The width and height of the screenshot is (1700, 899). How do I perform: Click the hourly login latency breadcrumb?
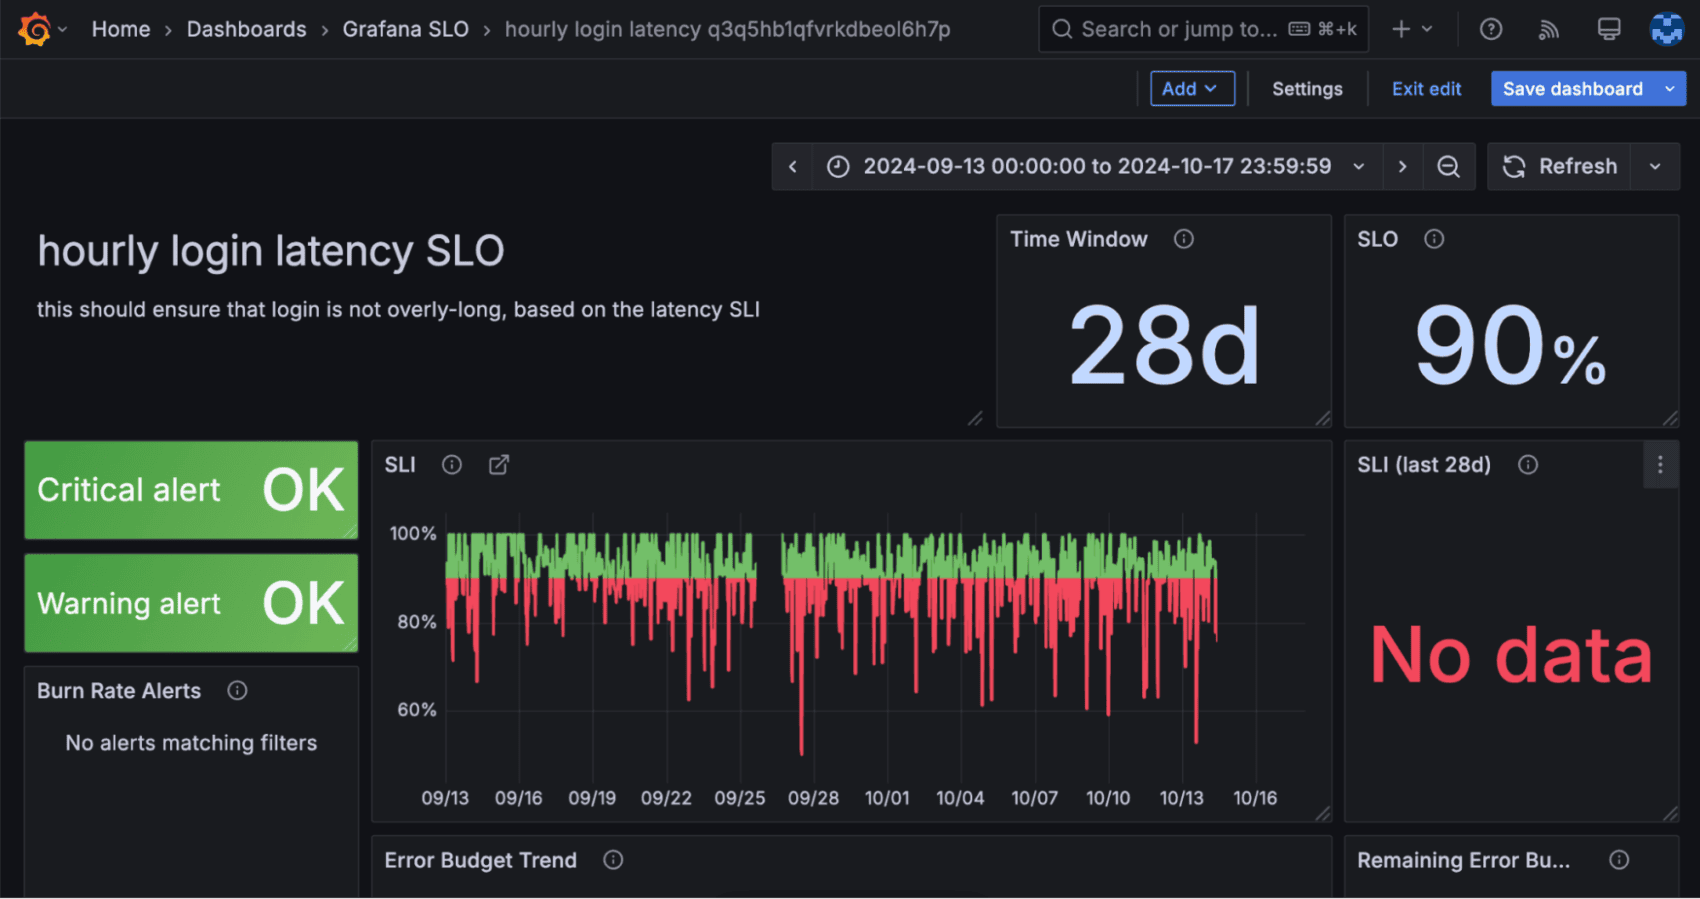(728, 29)
